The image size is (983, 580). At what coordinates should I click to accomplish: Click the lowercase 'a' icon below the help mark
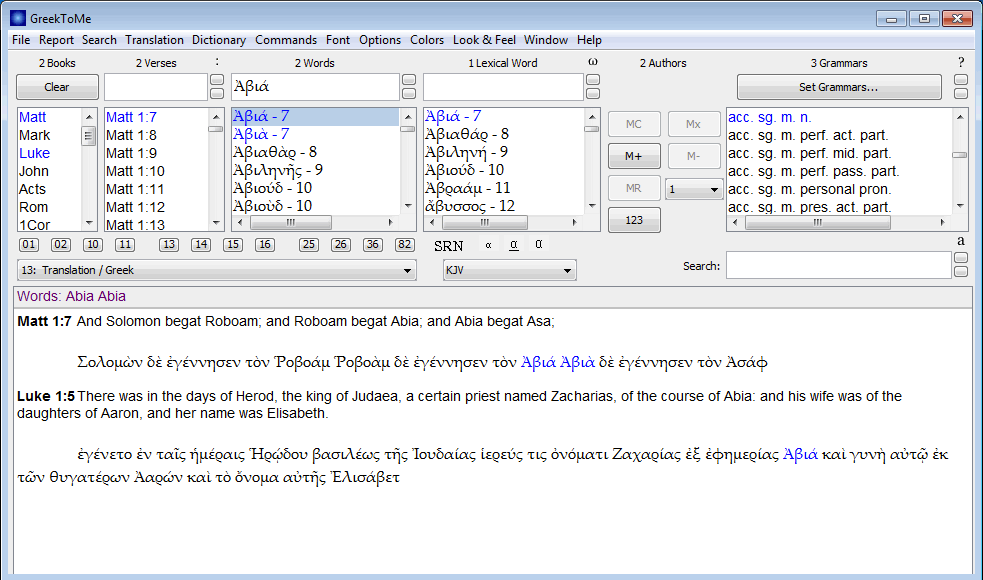coord(960,240)
